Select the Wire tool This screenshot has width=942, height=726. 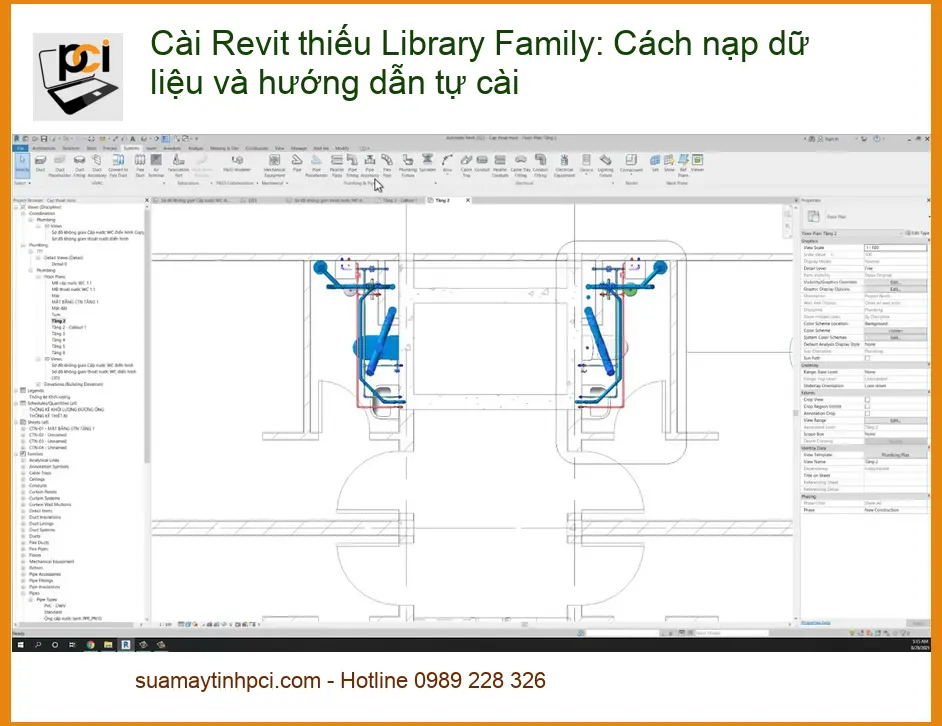[x=447, y=163]
